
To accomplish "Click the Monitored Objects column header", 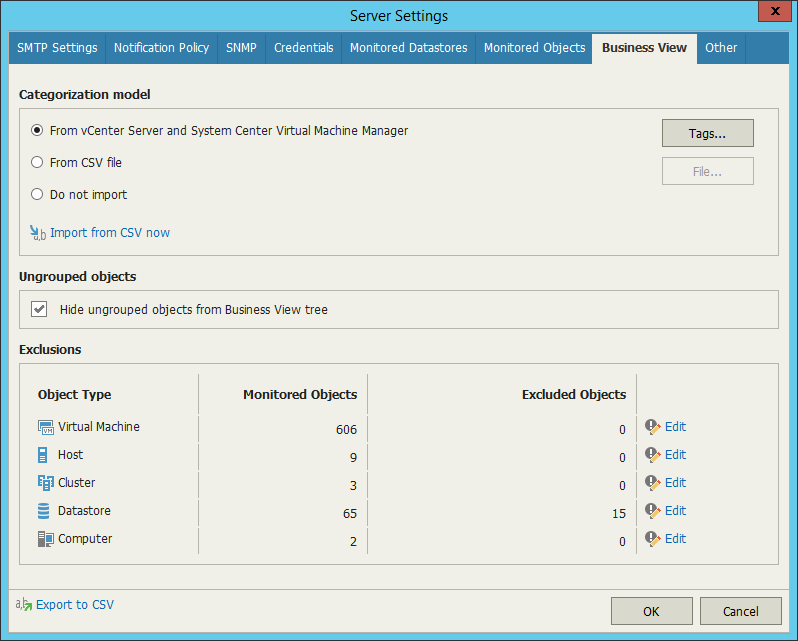I will [x=300, y=395].
